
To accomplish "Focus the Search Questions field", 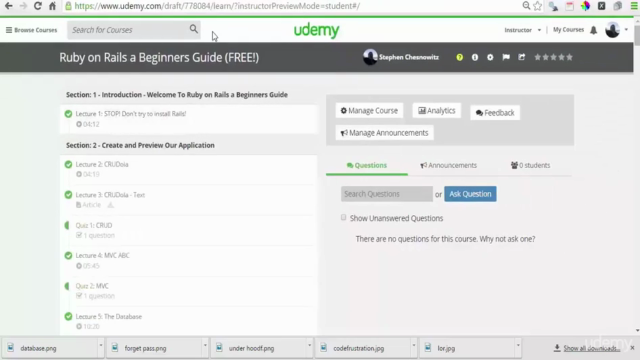I will 387,194.
